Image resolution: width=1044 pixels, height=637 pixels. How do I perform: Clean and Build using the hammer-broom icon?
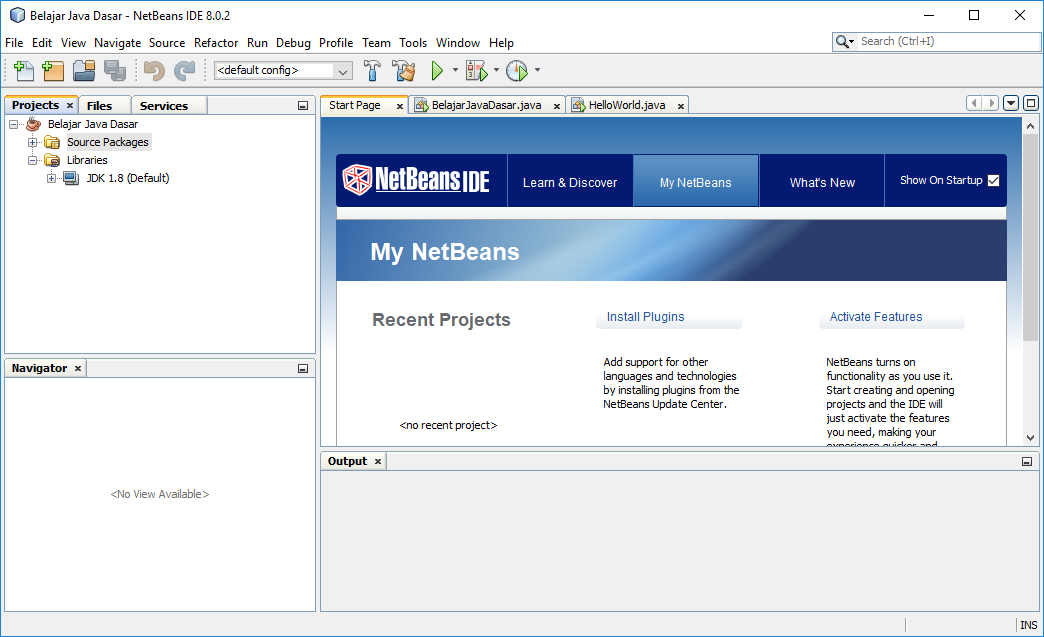tap(403, 70)
